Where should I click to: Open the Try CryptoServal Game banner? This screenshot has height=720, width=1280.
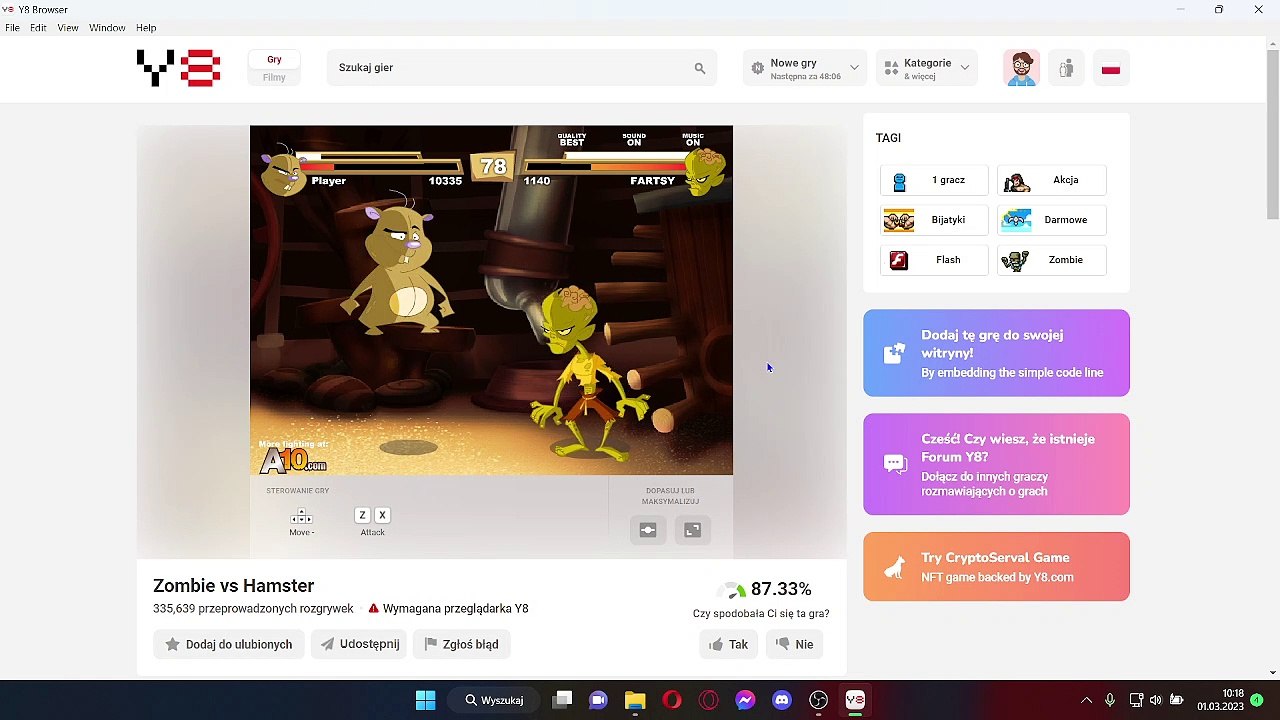click(x=996, y=567)
